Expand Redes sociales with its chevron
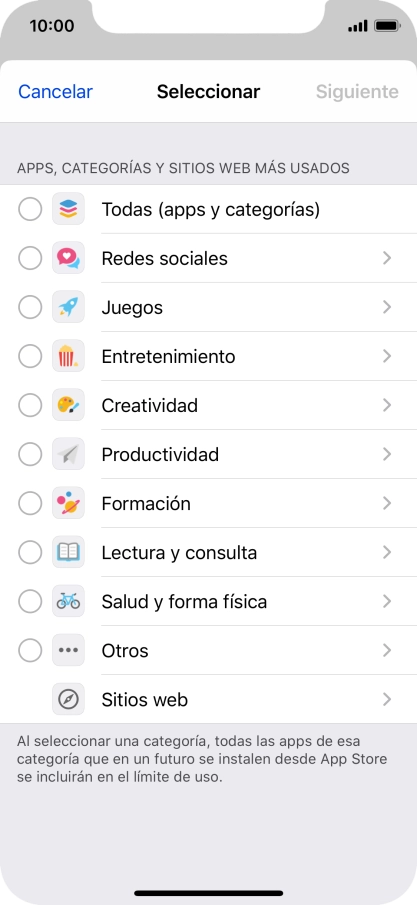Image resolution: width=417 pixels, height=905 pixels. pyautogui.click(x=387, y=258)
